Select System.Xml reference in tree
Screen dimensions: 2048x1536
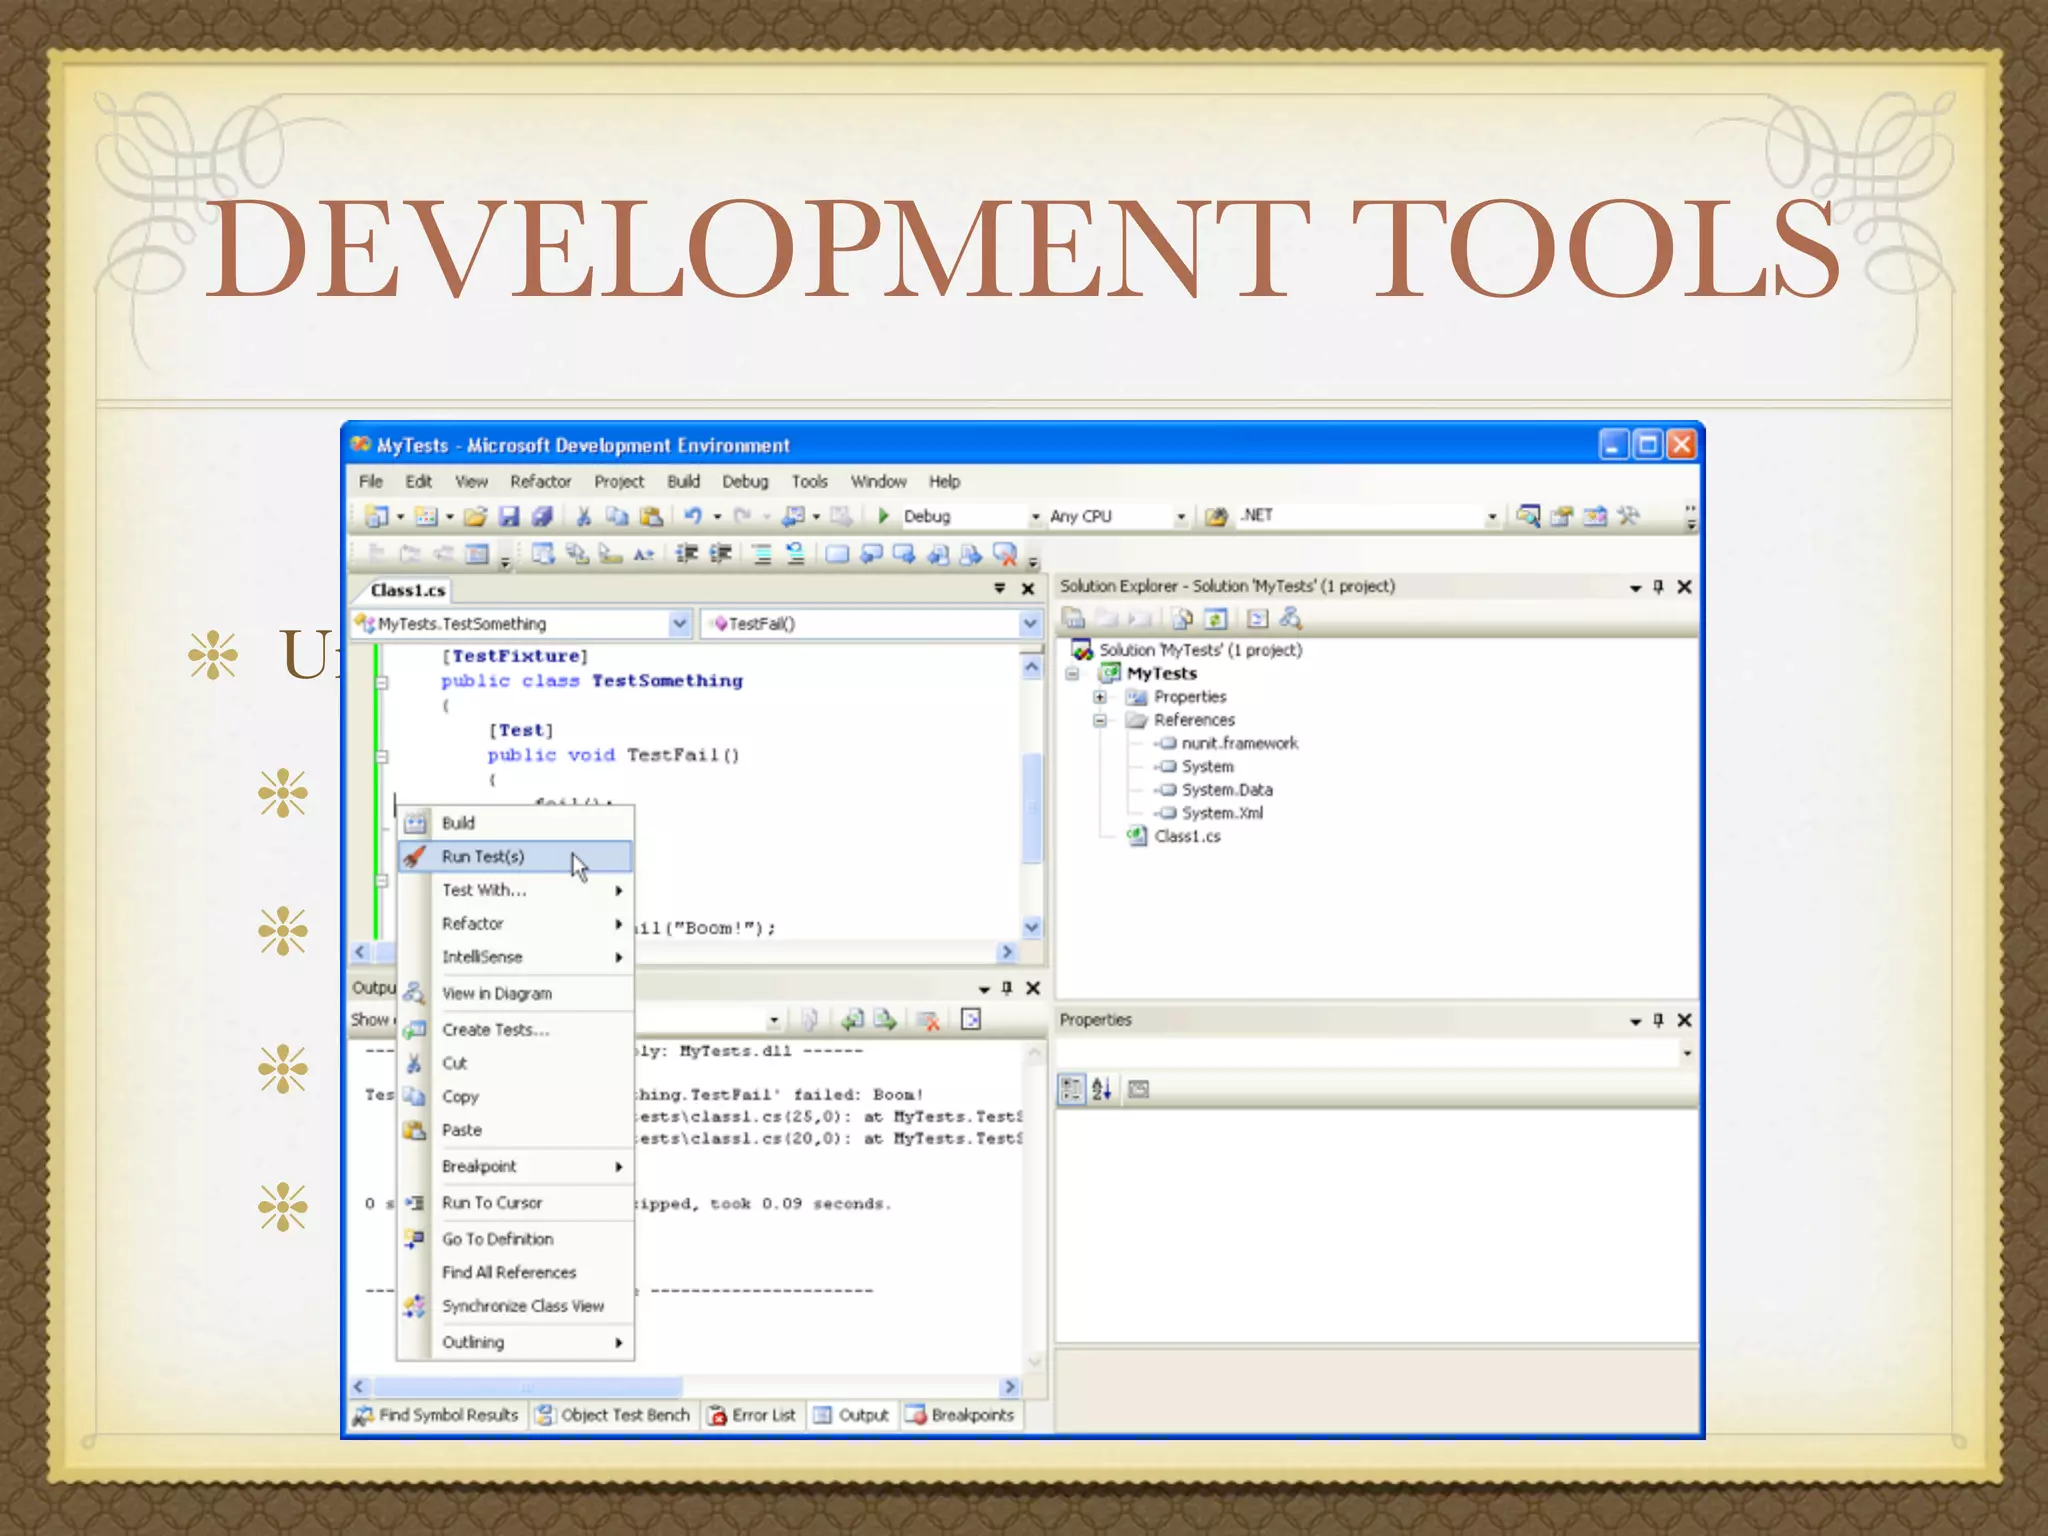[1211, 813]
